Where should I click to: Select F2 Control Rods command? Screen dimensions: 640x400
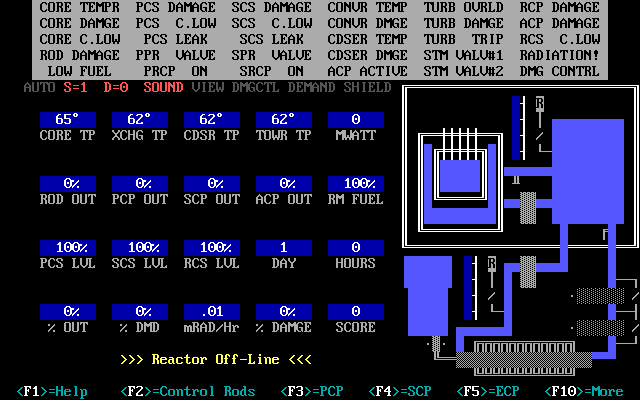coord(188,391)
